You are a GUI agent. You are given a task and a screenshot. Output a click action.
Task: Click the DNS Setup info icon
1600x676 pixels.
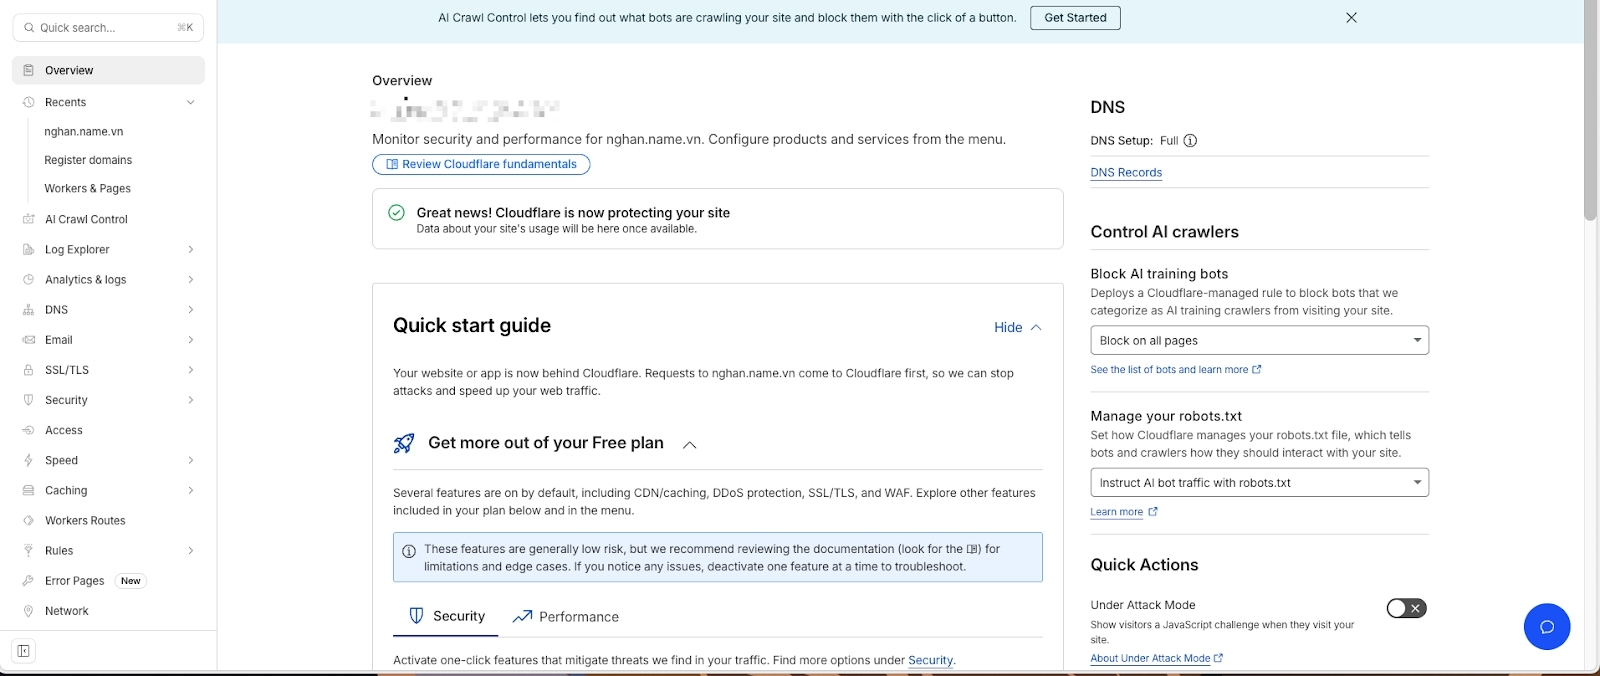(1190, 141)
